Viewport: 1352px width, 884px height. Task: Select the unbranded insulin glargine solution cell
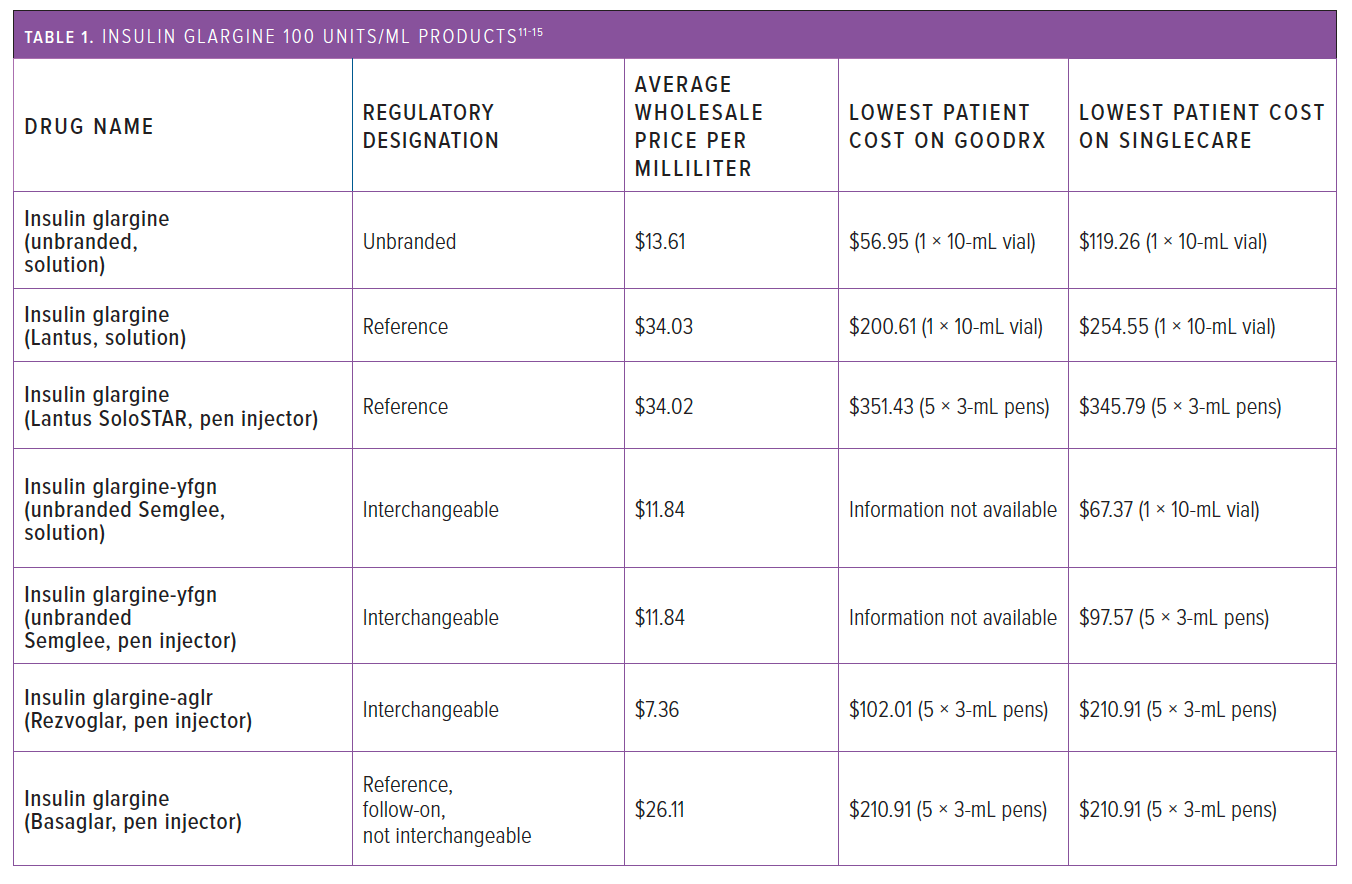[x=97, y=242]
